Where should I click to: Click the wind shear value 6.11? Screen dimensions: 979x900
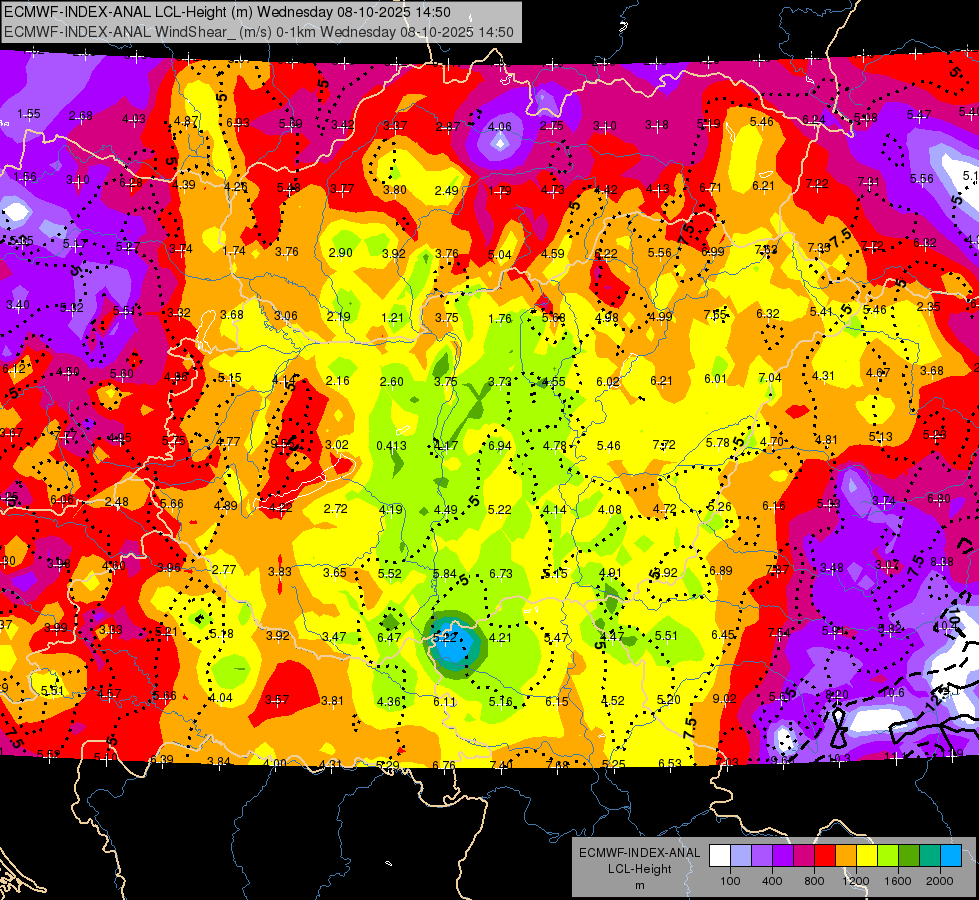[x=445, y=702]
